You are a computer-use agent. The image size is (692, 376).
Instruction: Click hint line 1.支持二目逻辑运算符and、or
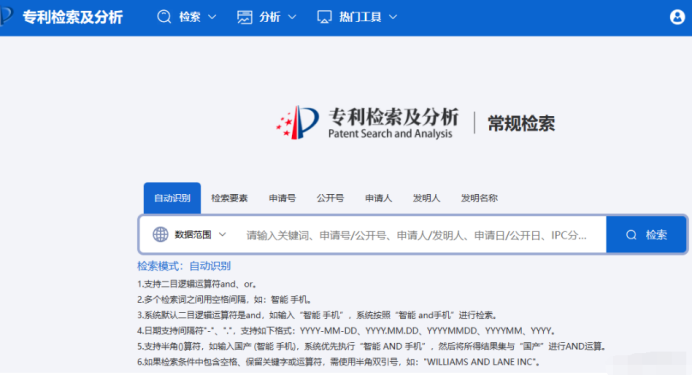(x=197, y=284)
